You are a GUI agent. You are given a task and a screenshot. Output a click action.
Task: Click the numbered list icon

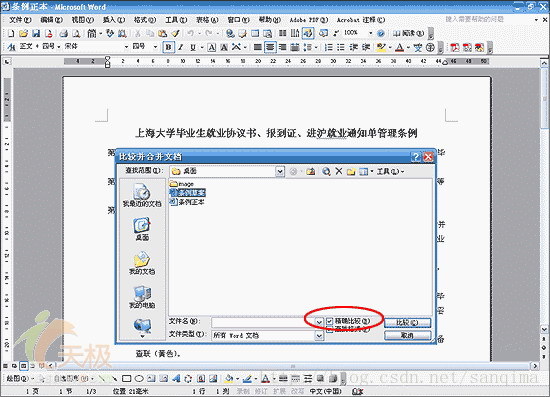[328, 47]
